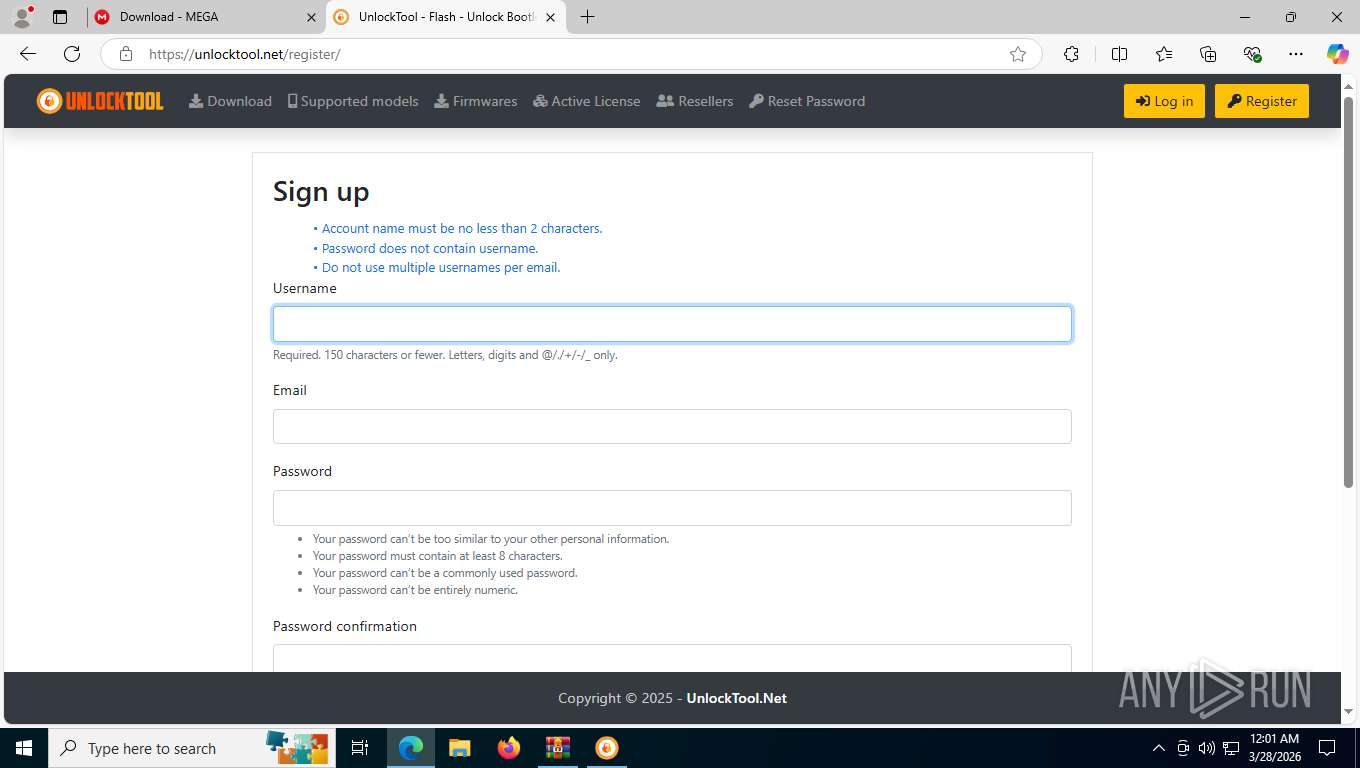This screenshot has width=1360, height=768.
Task: Open Resellers page
Action: pyautogui.click(x=695, y=101)
